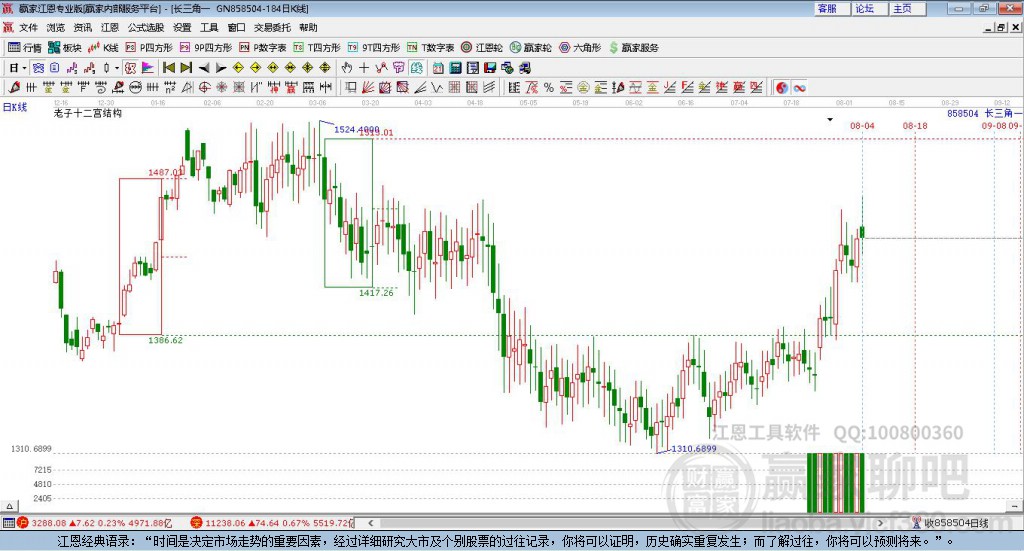Screen dimensions: 1024x551
Task: Open the 赢家轮 wheel tool
Action: pos(530,48)
